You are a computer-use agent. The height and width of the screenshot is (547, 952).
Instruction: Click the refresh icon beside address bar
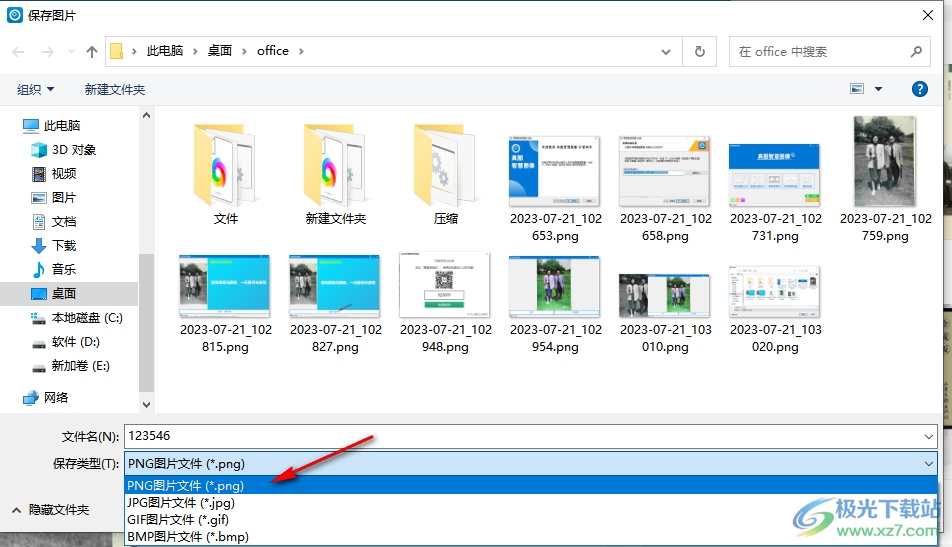tap(699, 51)
